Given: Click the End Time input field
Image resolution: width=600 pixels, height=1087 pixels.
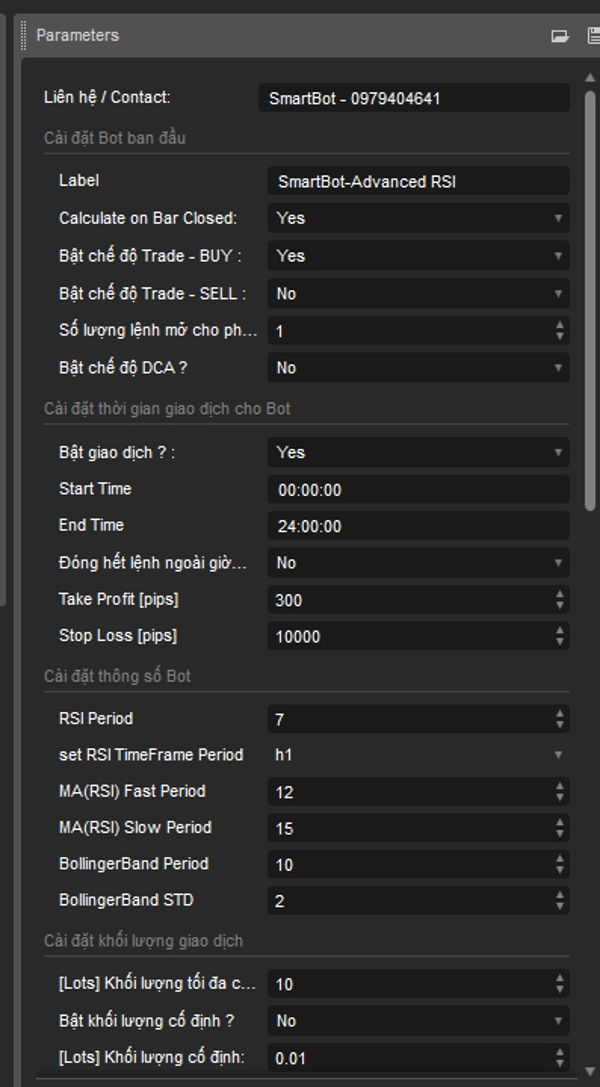Looking at the screenshot, I should (x=417, y=526).
